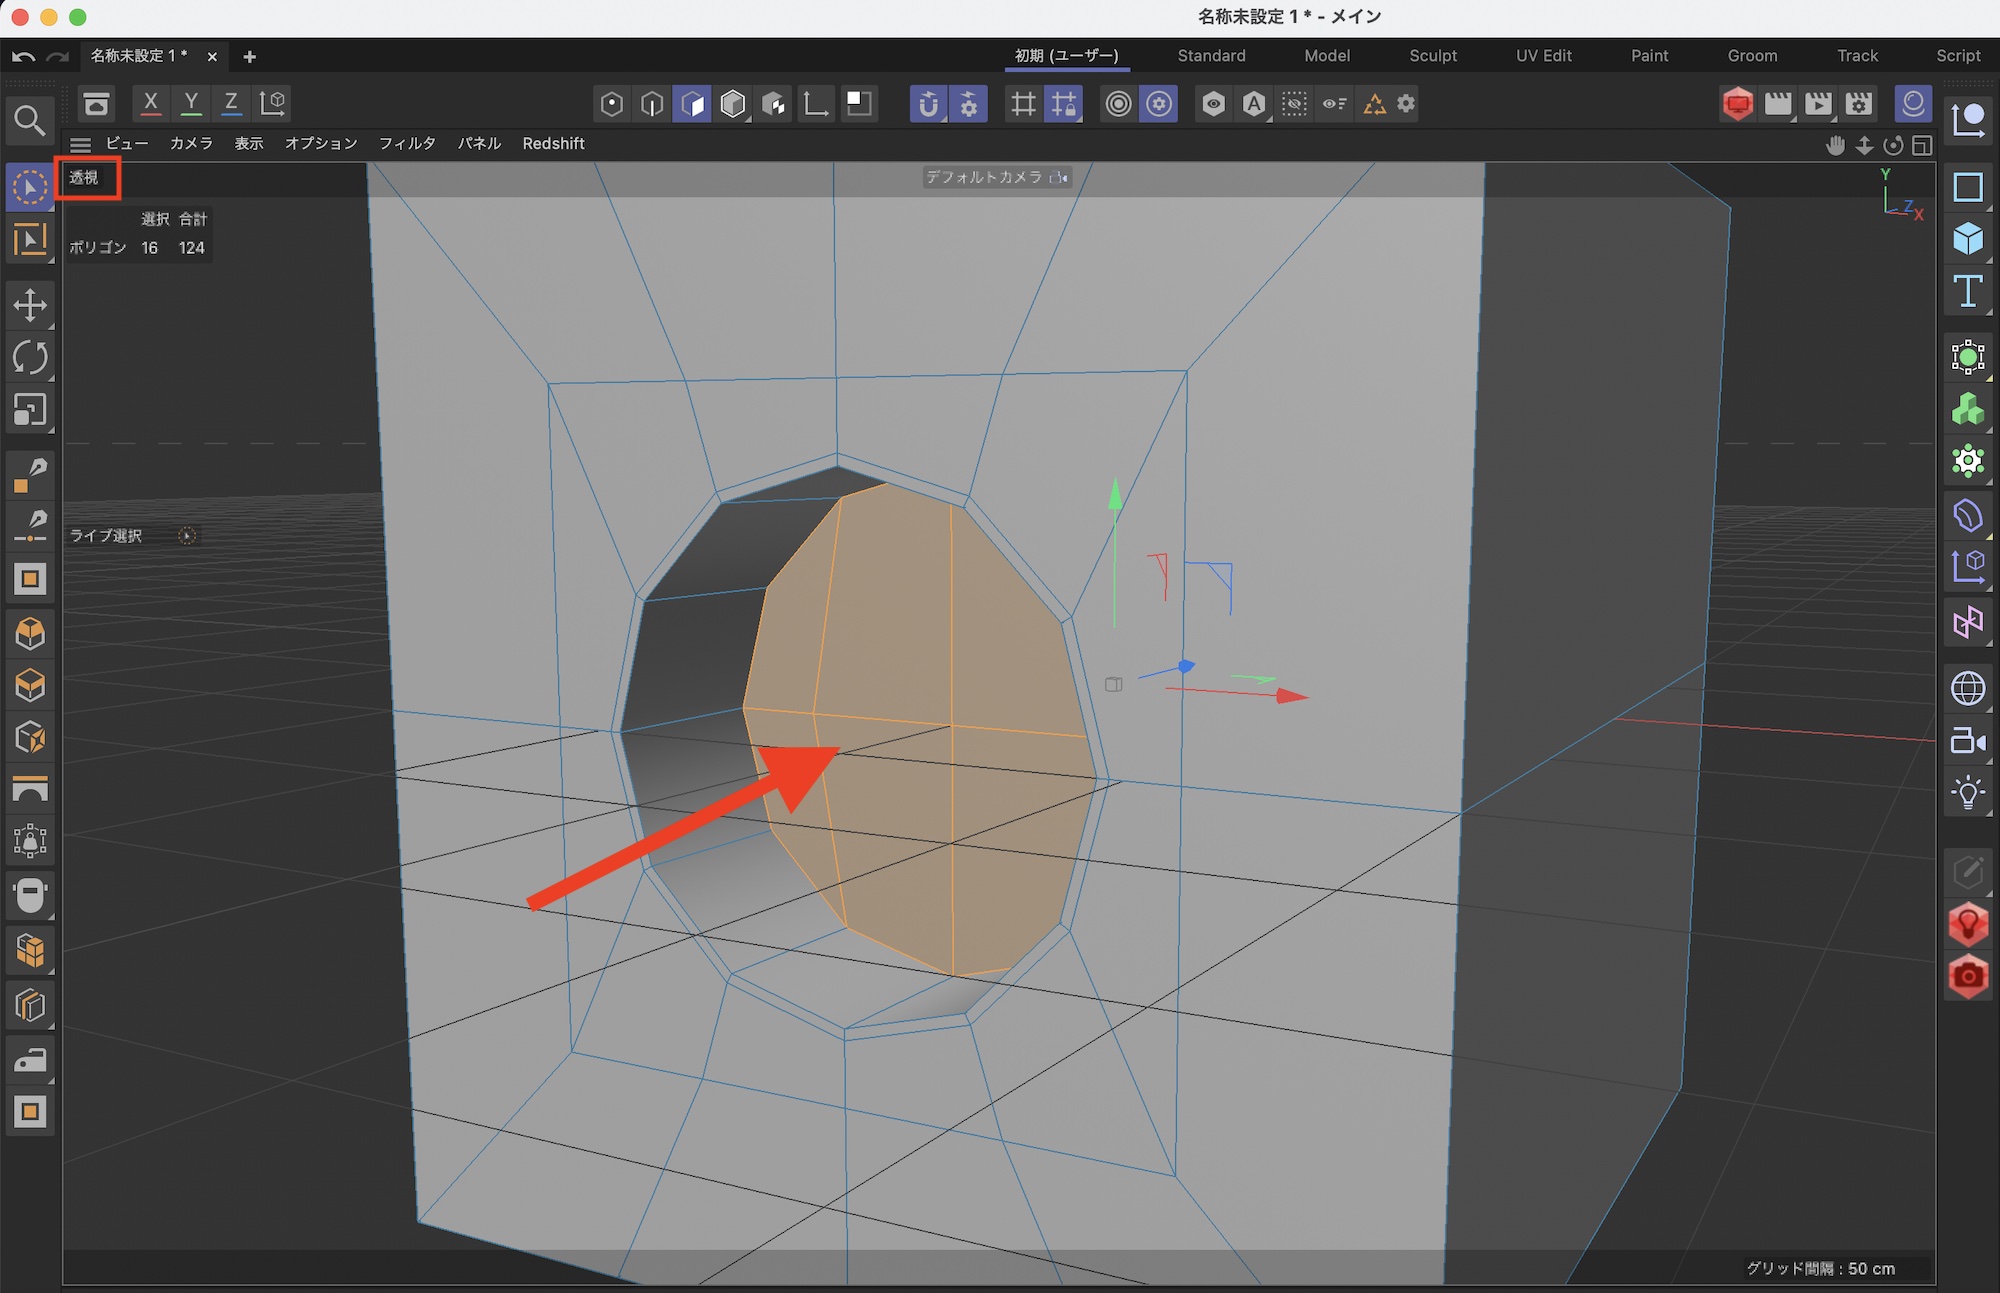Add a Cube primitive object
This screenshot has height=1293, width=2000.
tap(1967, 239)
